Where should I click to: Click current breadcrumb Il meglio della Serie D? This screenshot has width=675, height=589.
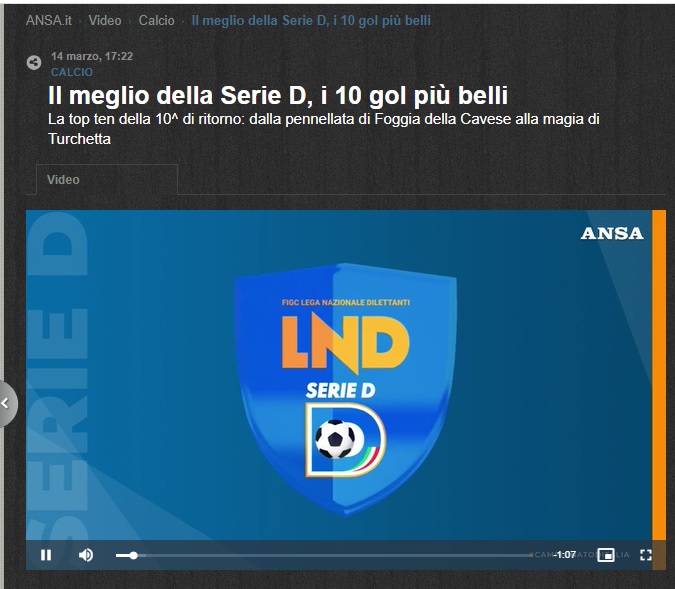[x=311, y=20]
